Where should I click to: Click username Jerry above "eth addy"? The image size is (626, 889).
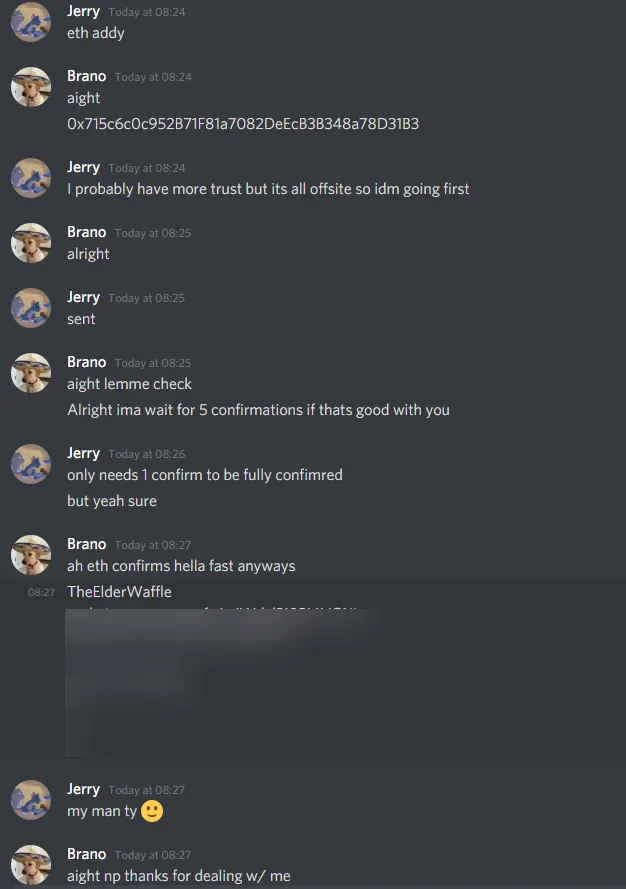click(x=83, y=11)
